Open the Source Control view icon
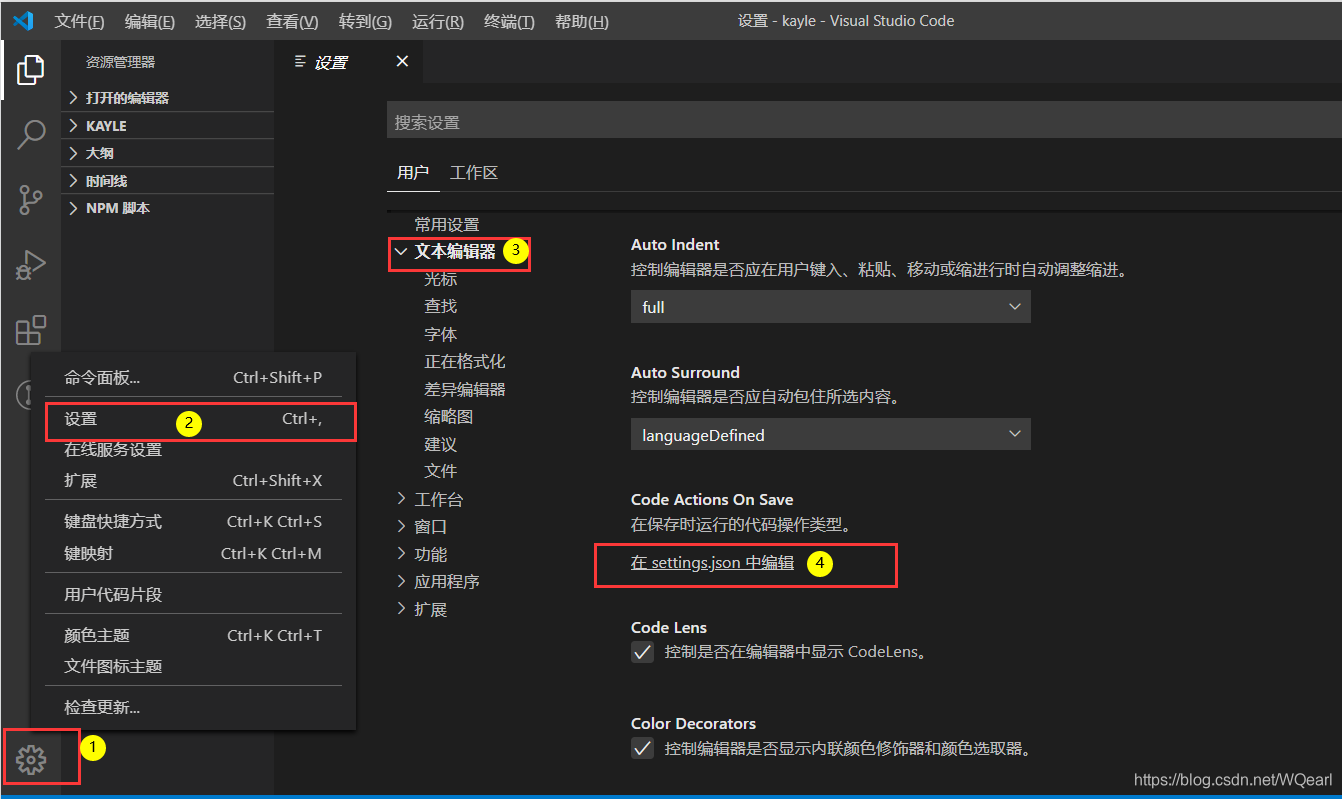The height and width of the screenshot is (799, 1342). (x=31, y=200)
